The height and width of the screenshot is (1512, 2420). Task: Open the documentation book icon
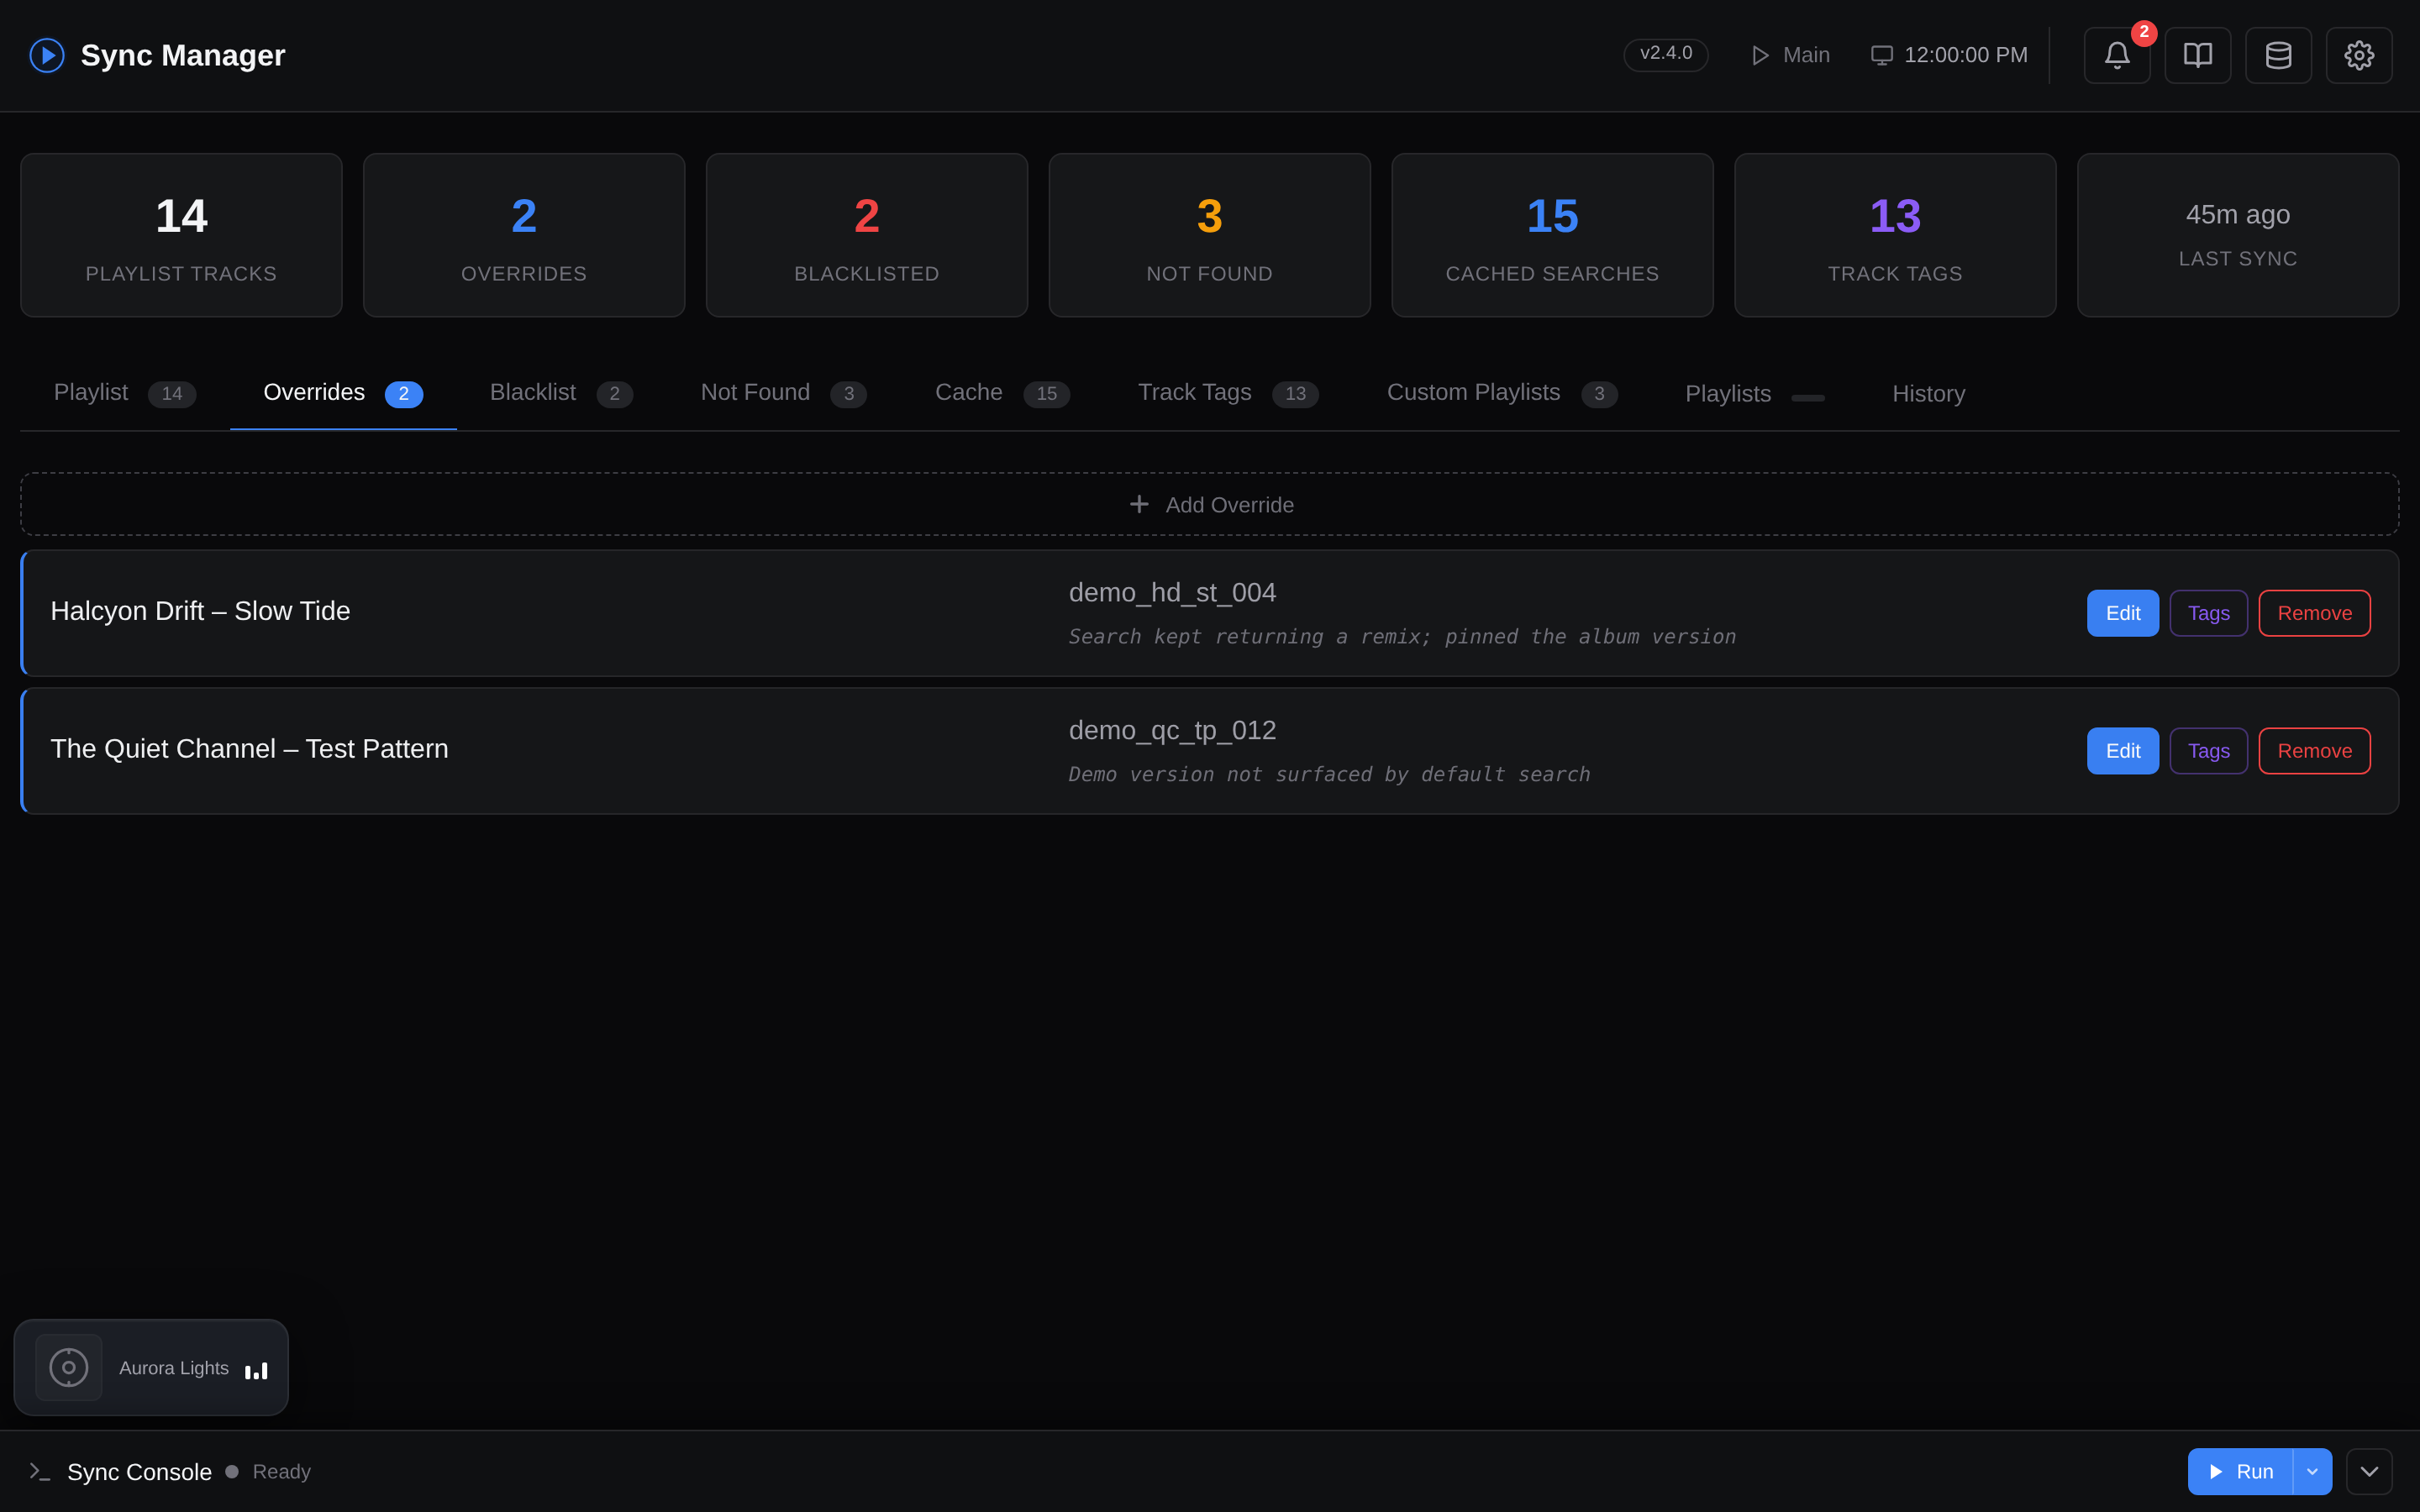point(2198,55)
